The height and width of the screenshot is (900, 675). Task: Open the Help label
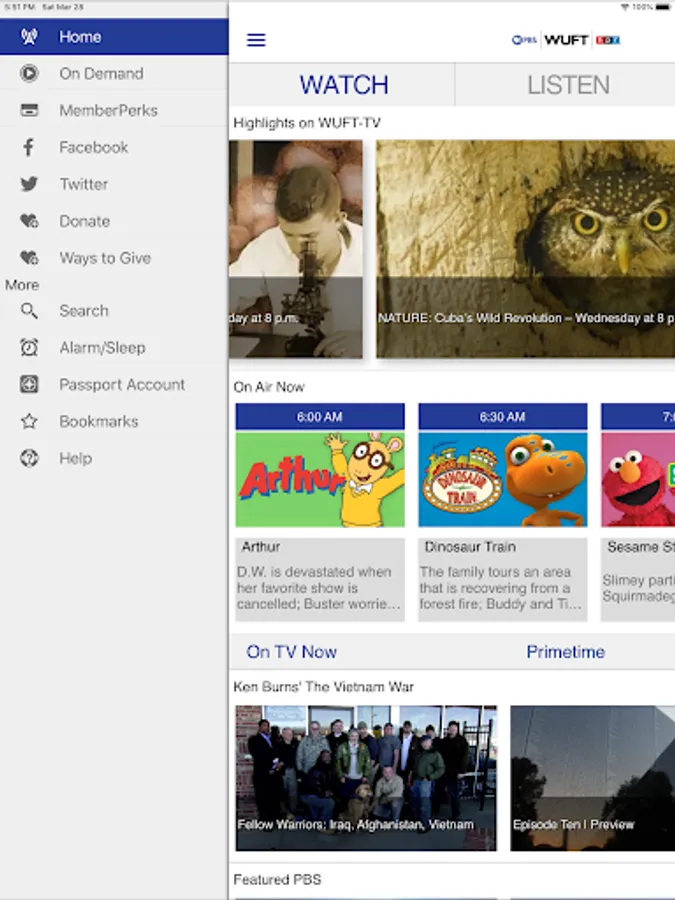75,458
